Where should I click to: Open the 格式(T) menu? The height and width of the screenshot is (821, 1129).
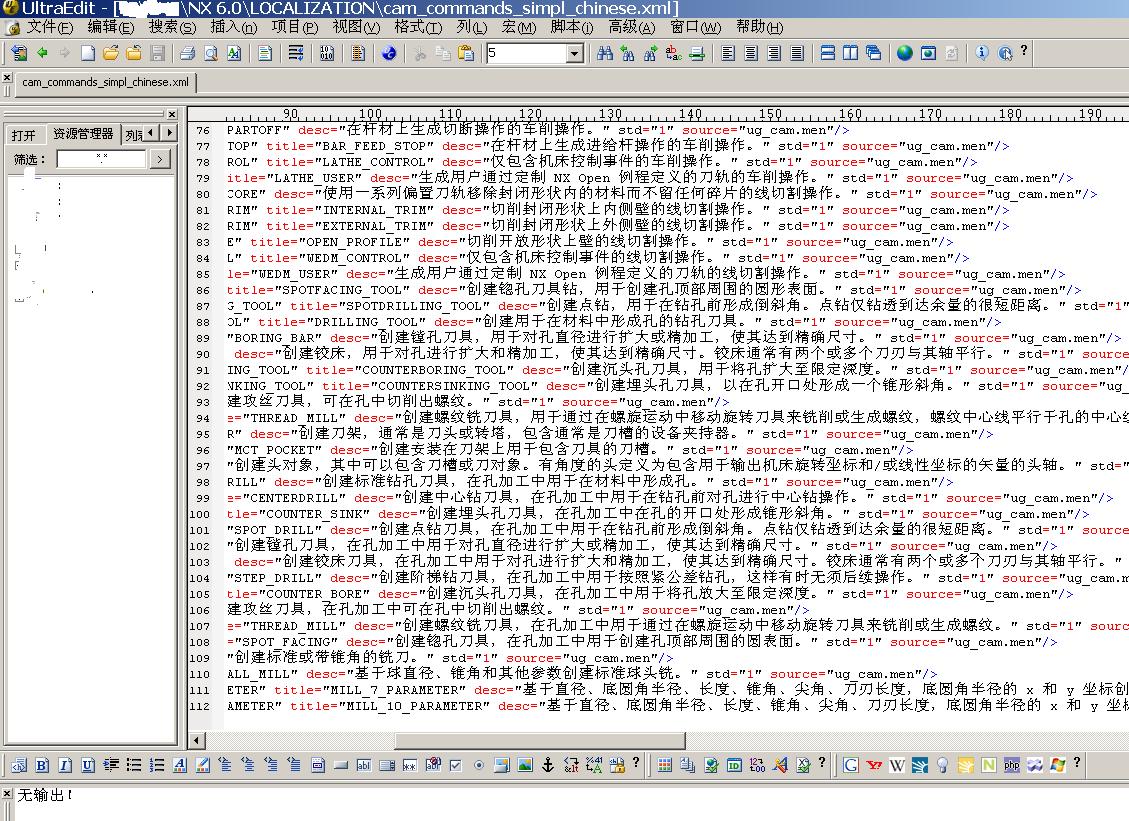tap(418, 27)
